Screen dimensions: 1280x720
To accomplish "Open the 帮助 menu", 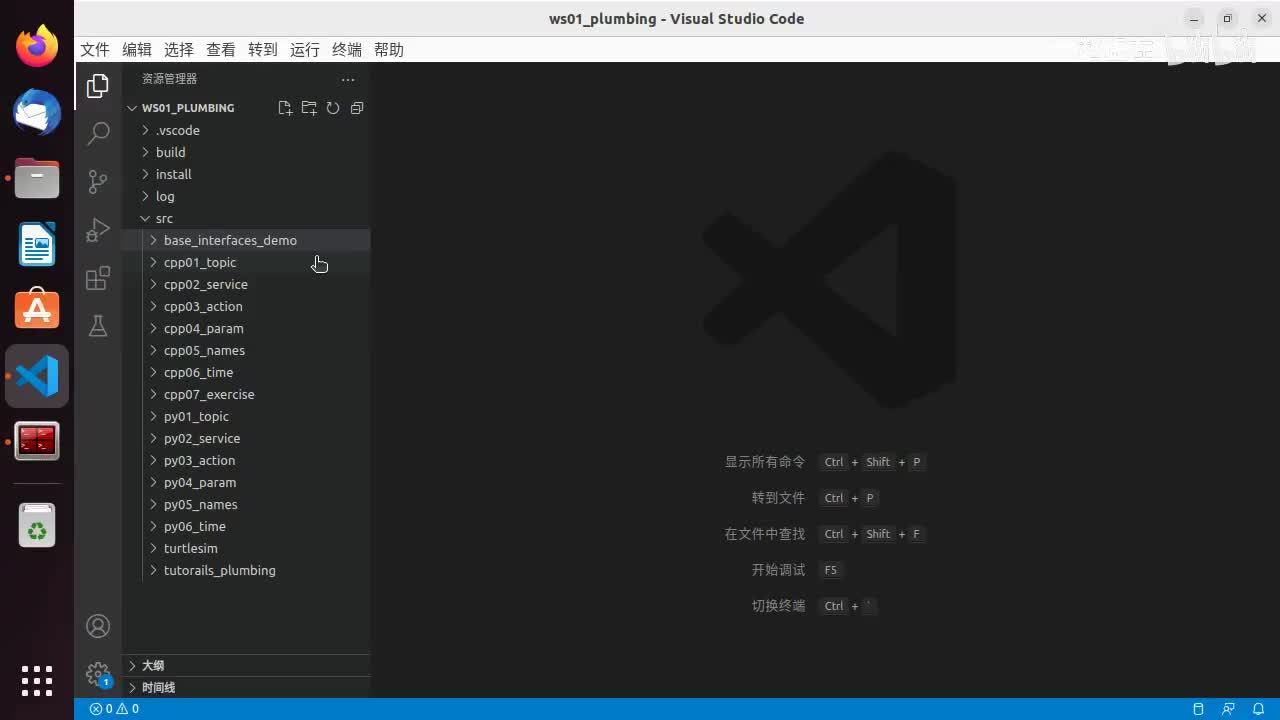I will pos(389,50).
